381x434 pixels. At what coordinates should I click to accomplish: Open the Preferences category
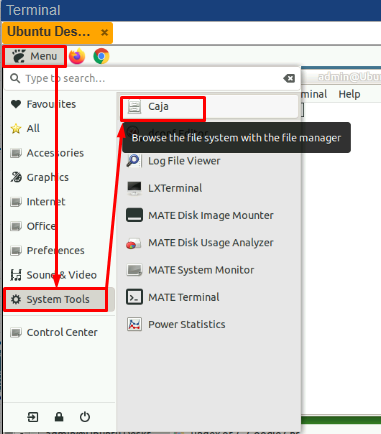(59, 250)
